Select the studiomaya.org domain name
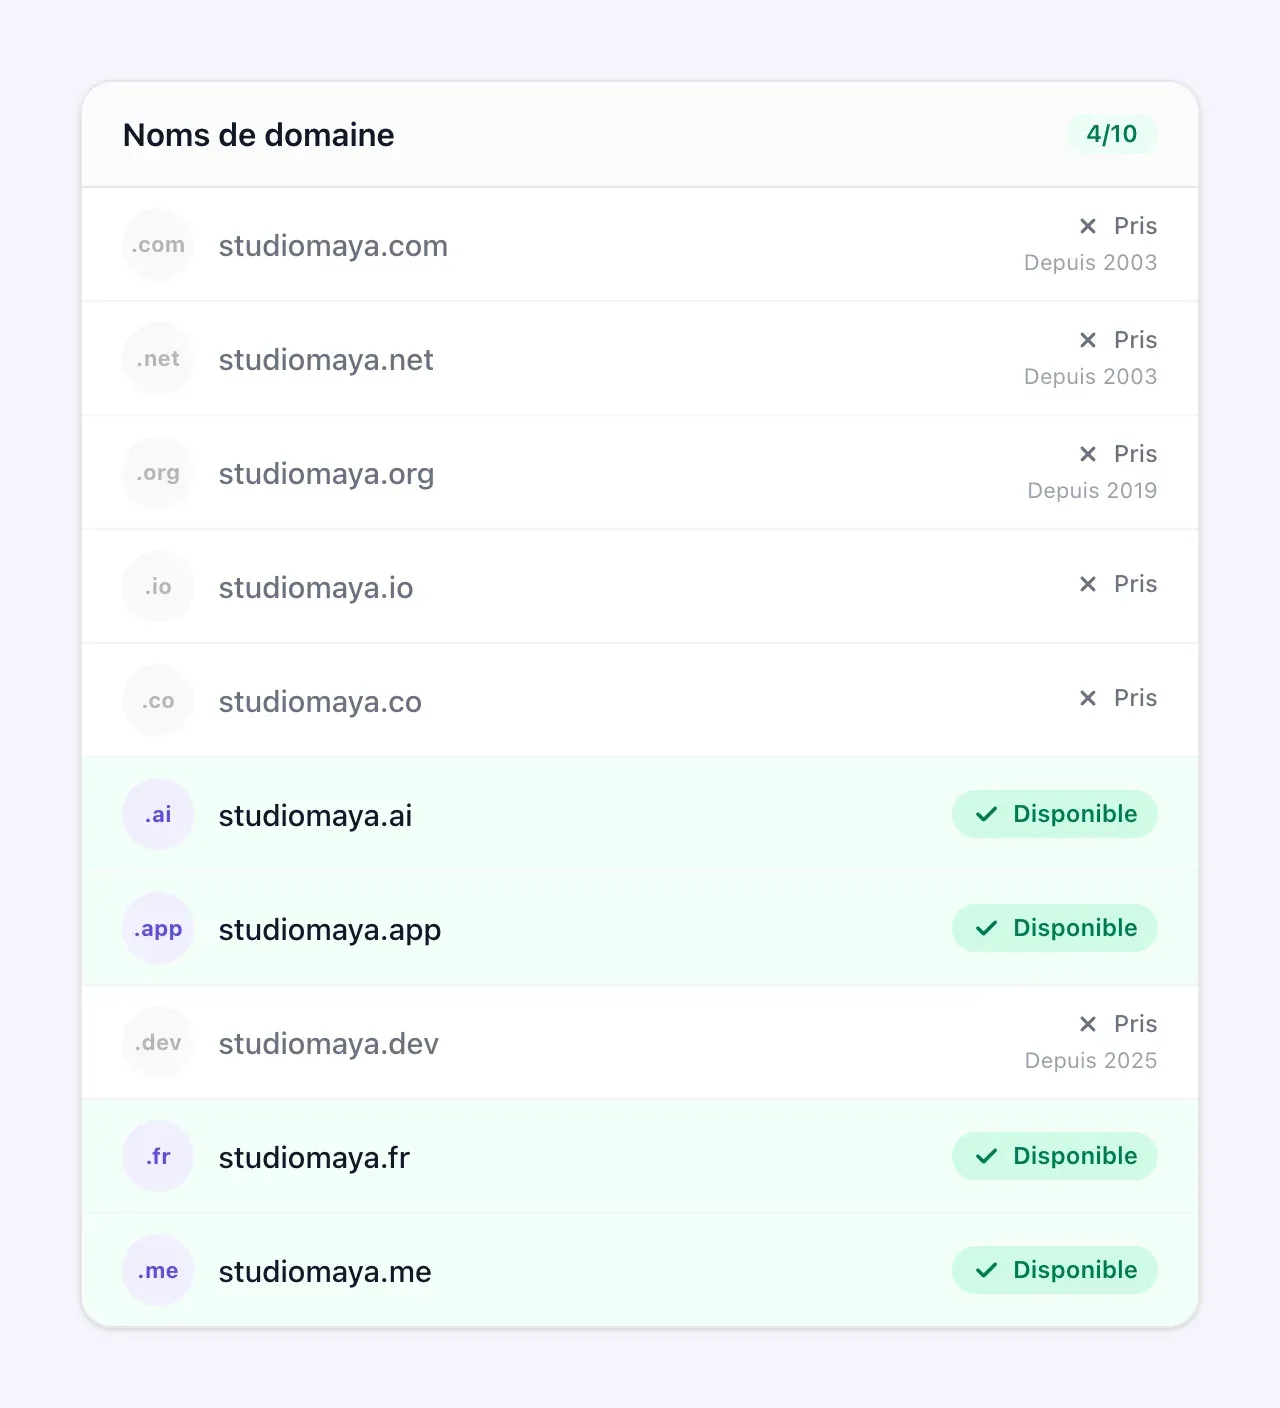The image size is (1280, 1408). pos(326,474)
